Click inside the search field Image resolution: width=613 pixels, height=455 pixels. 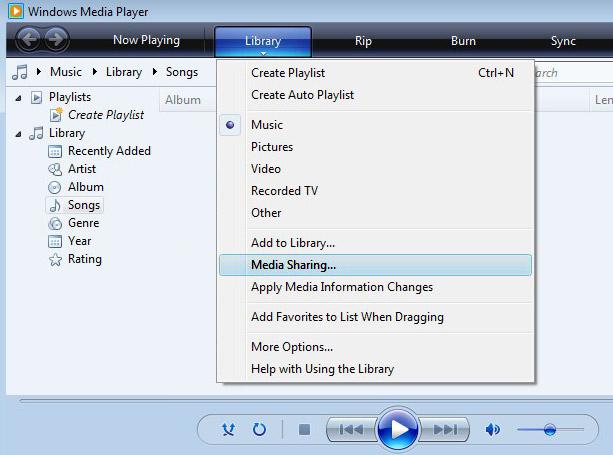pyautogui.click(x=573, y=73)
